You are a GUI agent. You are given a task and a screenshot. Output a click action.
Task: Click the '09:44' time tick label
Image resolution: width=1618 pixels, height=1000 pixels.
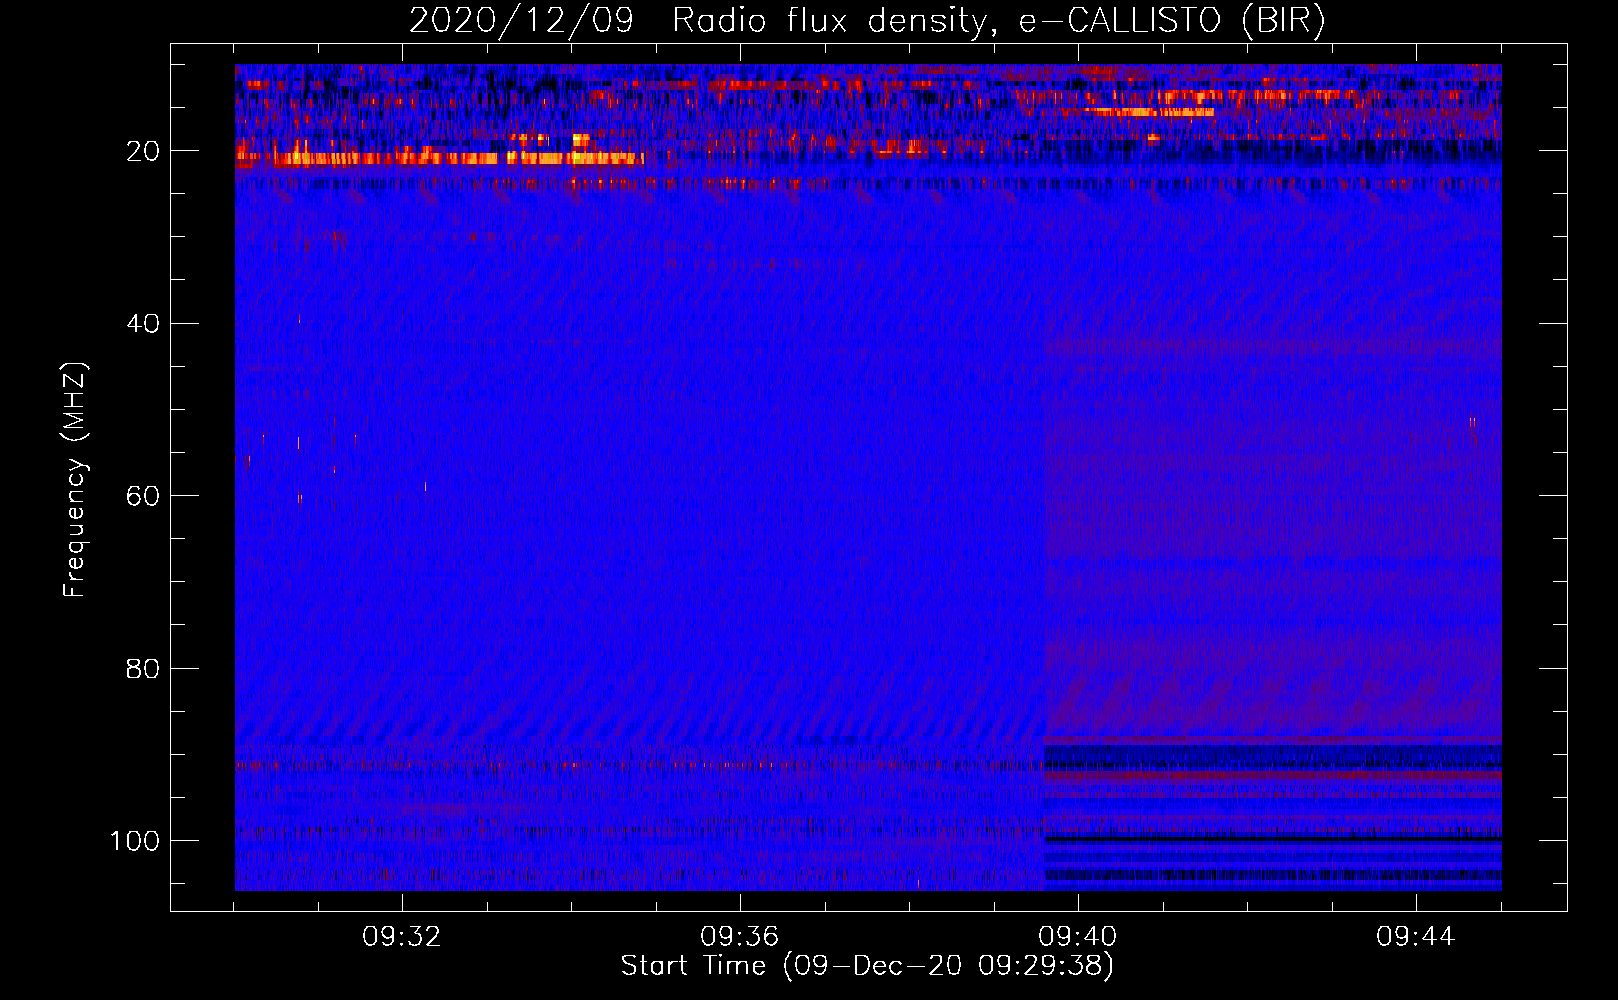[x=1416, y=937]
